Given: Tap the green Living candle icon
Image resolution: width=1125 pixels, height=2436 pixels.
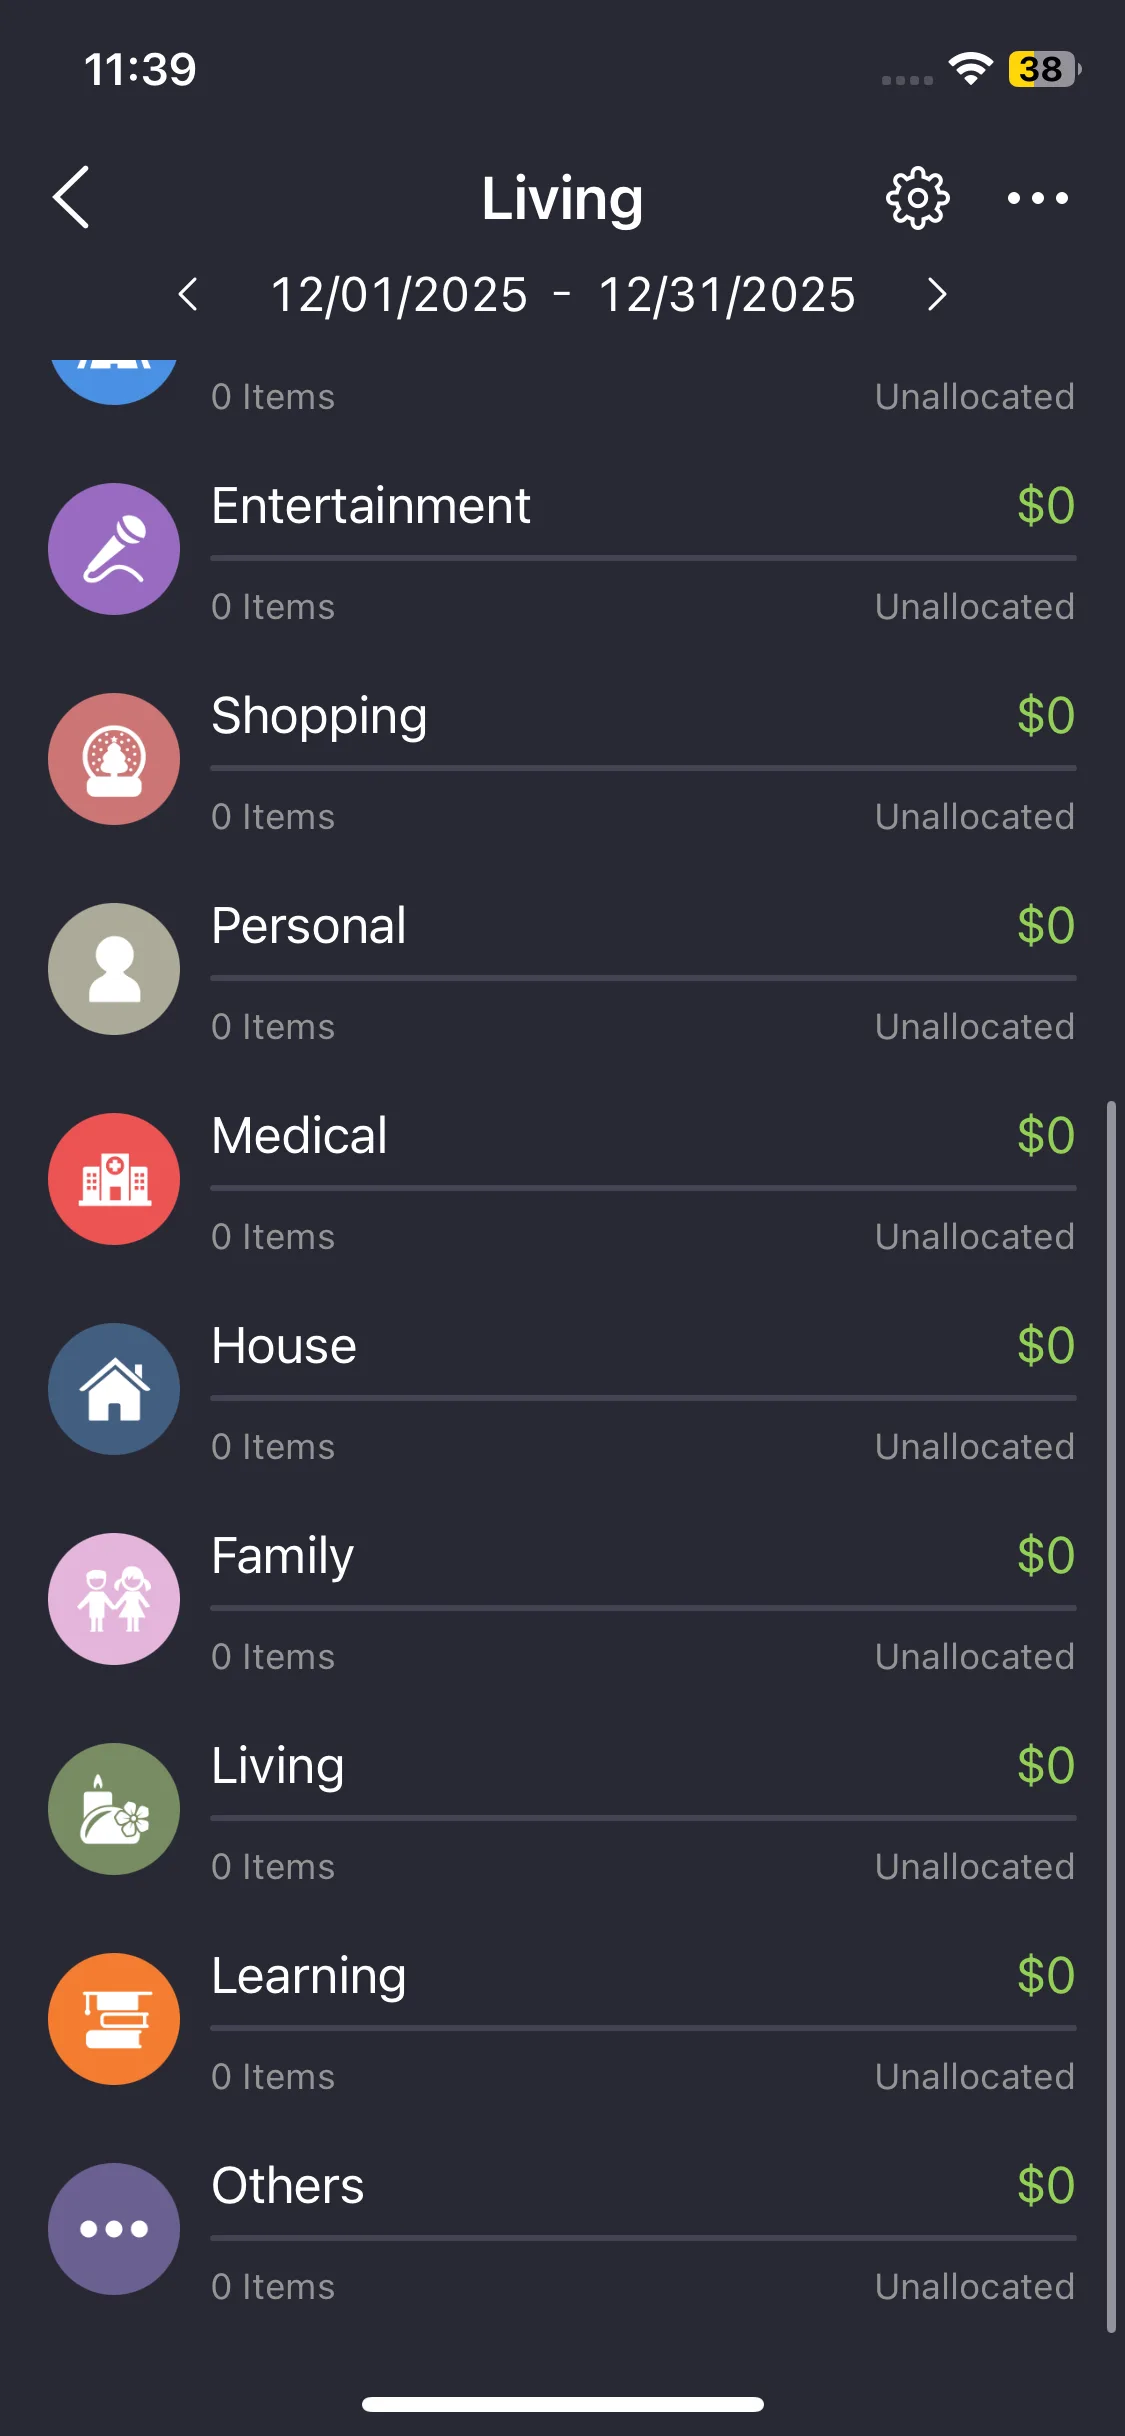Looking at the screenshot, I should [x=114, y=1809].
